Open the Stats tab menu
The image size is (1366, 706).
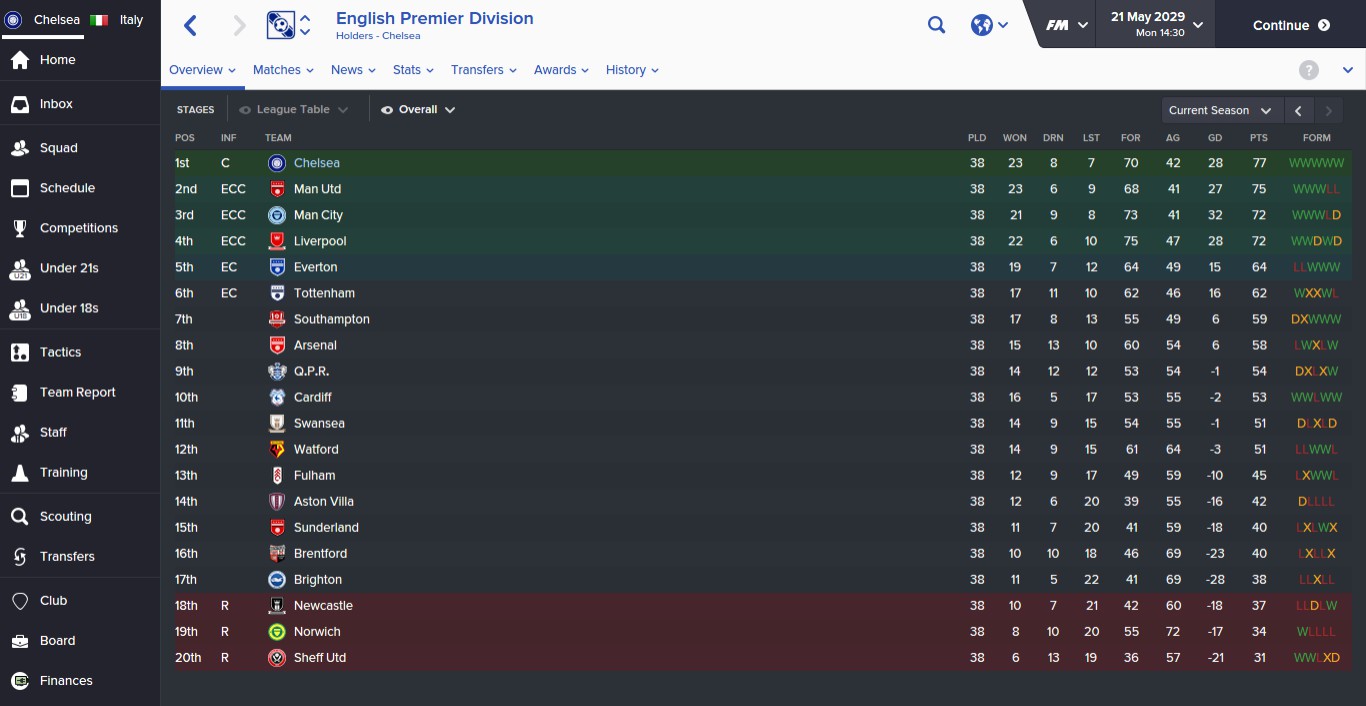click(413, 70)
